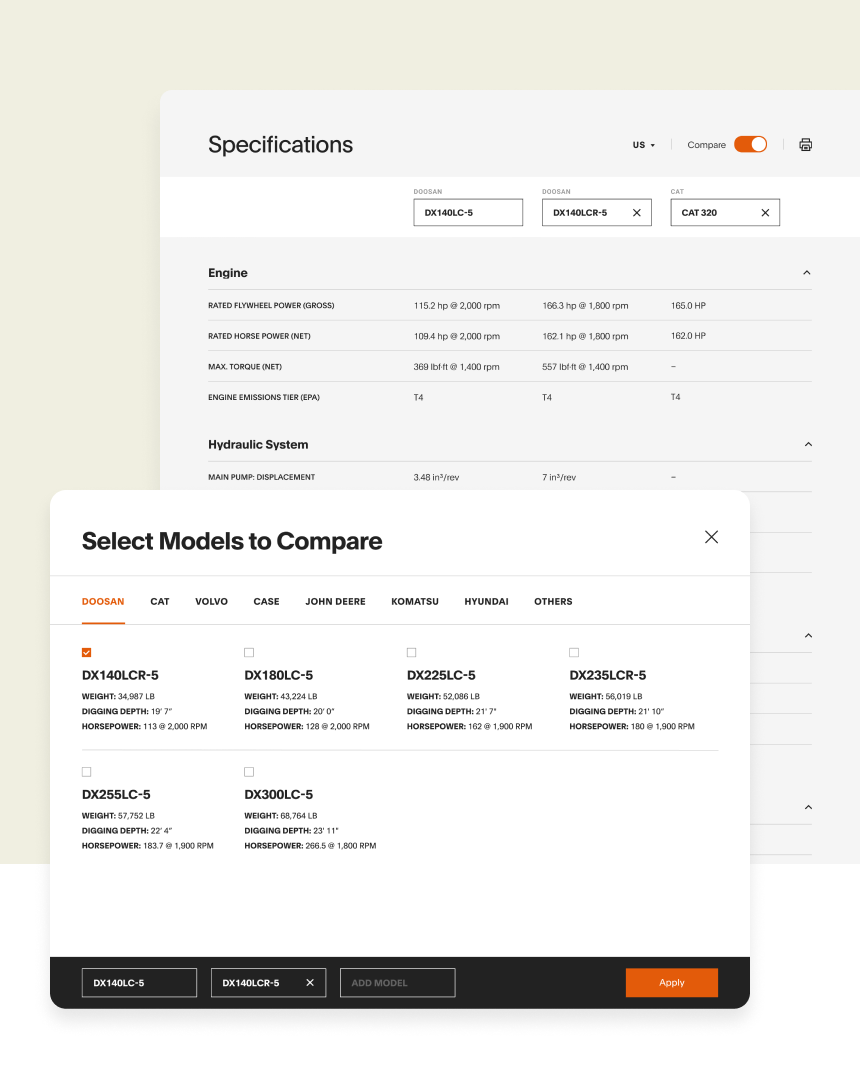Image resolution: width=860 pixels, height=1075 pixels.
Task: Collapse the Engine section
Action: 807,273
